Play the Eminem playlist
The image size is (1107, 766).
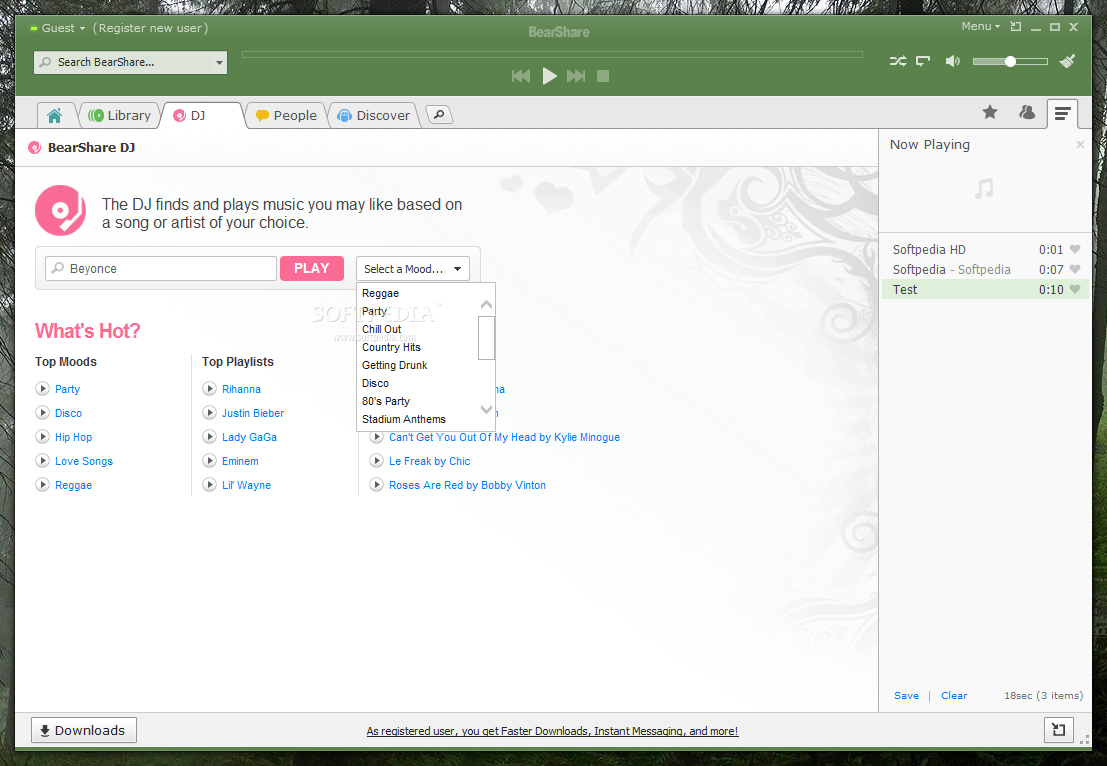(x=210, y=460)
